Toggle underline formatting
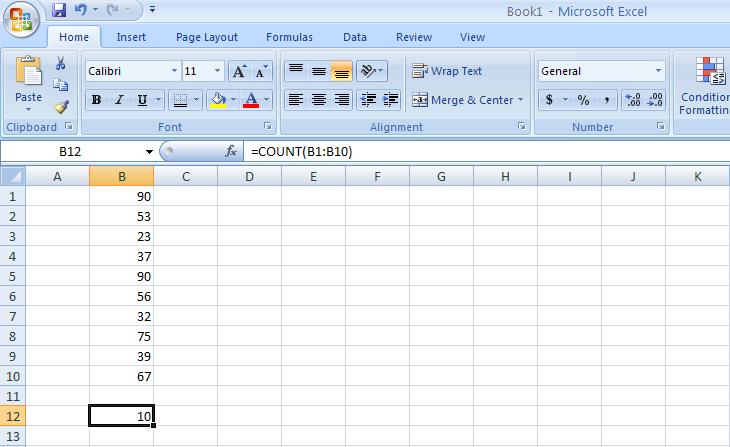This screenshot has width=730, height=447. (x=142, y=100)
